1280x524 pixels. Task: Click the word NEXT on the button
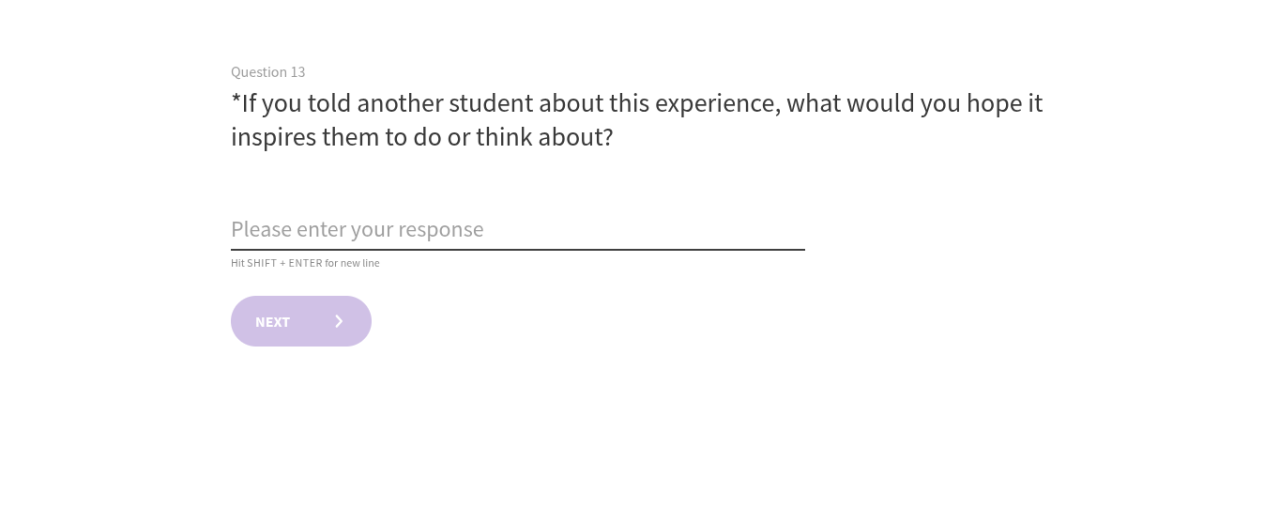pyautogui.click(x=272, y=322)
